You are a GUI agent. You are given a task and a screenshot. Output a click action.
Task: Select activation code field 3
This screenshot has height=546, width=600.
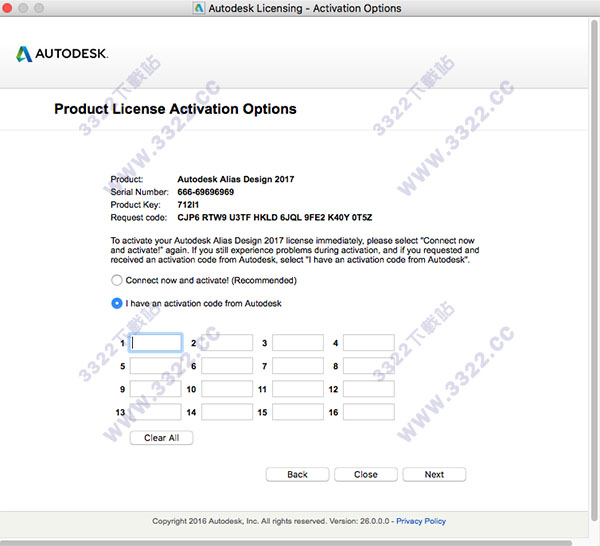click(298, 343)
